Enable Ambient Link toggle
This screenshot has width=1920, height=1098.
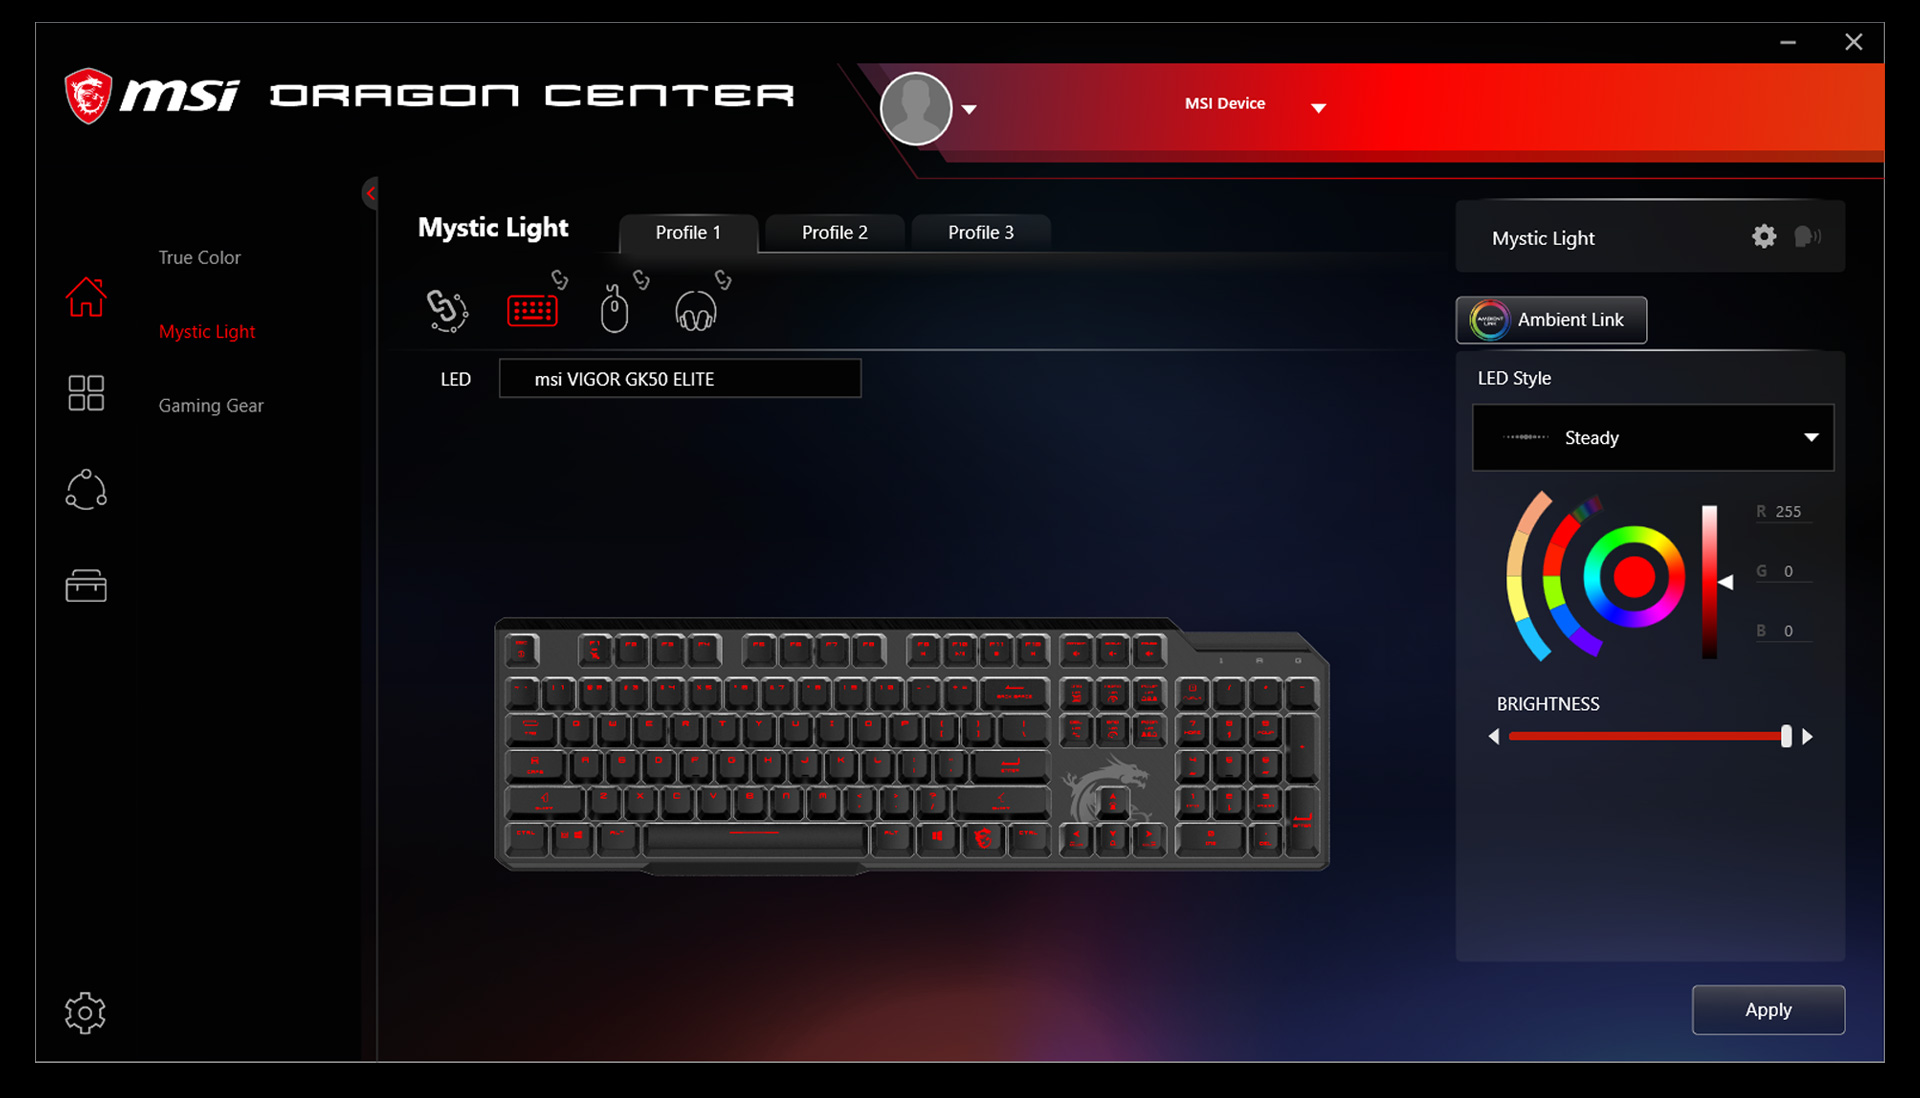(1551, 319)
